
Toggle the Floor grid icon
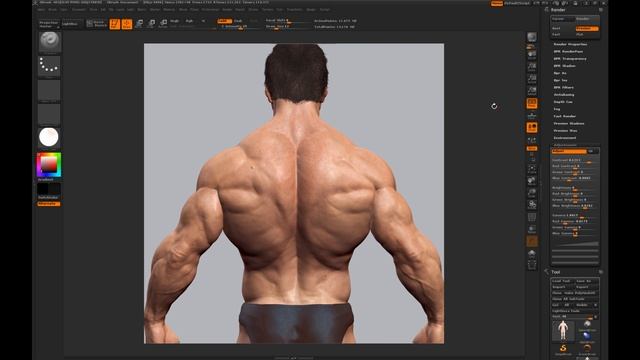[x=532, y=116]
